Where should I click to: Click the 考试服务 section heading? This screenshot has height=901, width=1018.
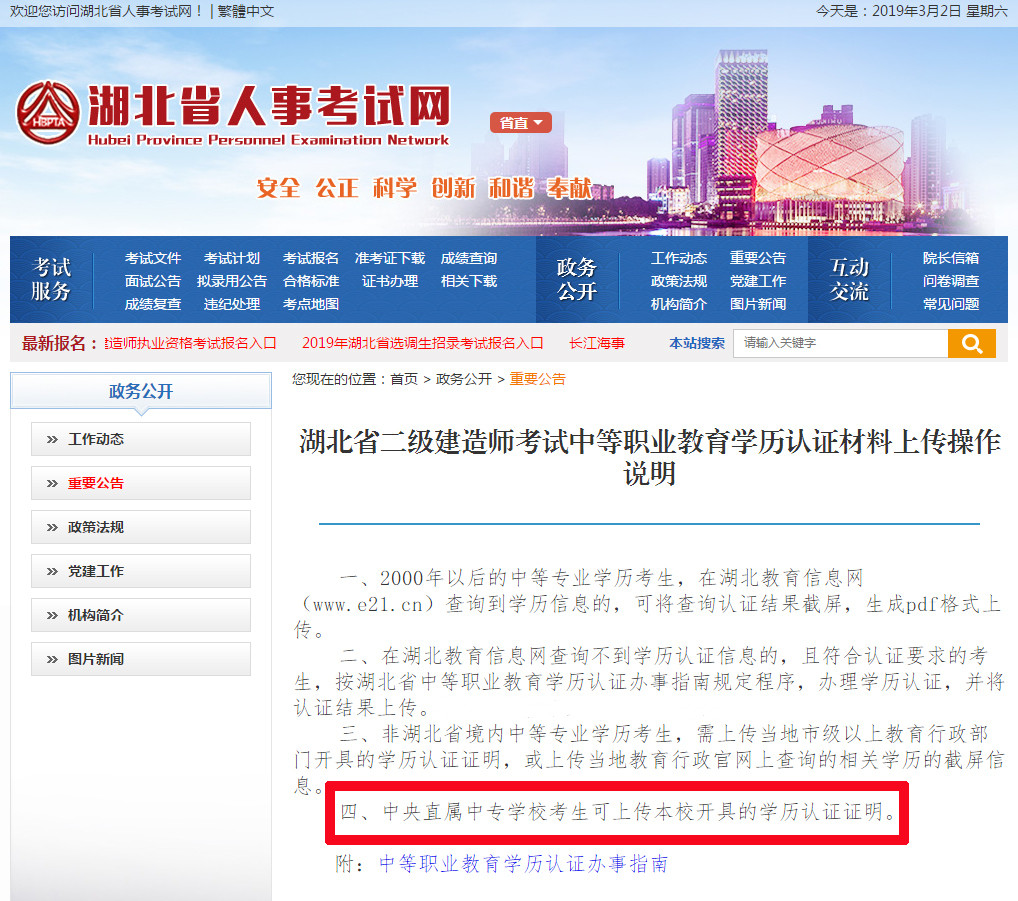[51, 280]
